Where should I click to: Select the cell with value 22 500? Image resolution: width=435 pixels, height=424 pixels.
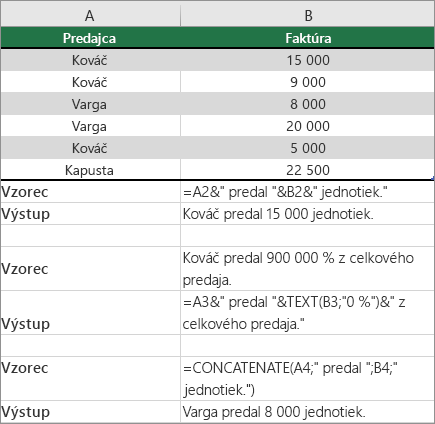(307, 170)
